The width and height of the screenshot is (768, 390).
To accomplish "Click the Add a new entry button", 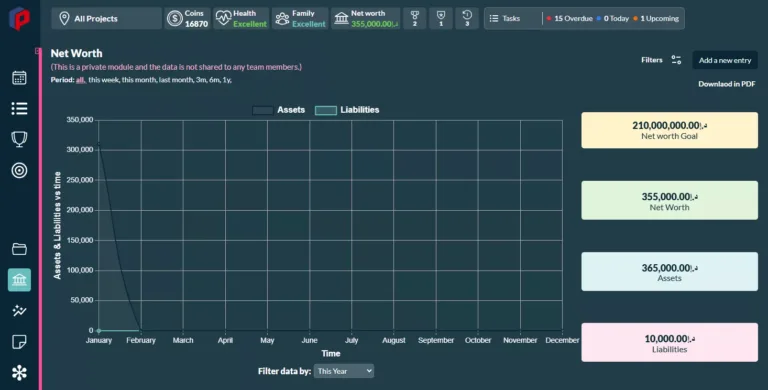I will click(725, 60).
